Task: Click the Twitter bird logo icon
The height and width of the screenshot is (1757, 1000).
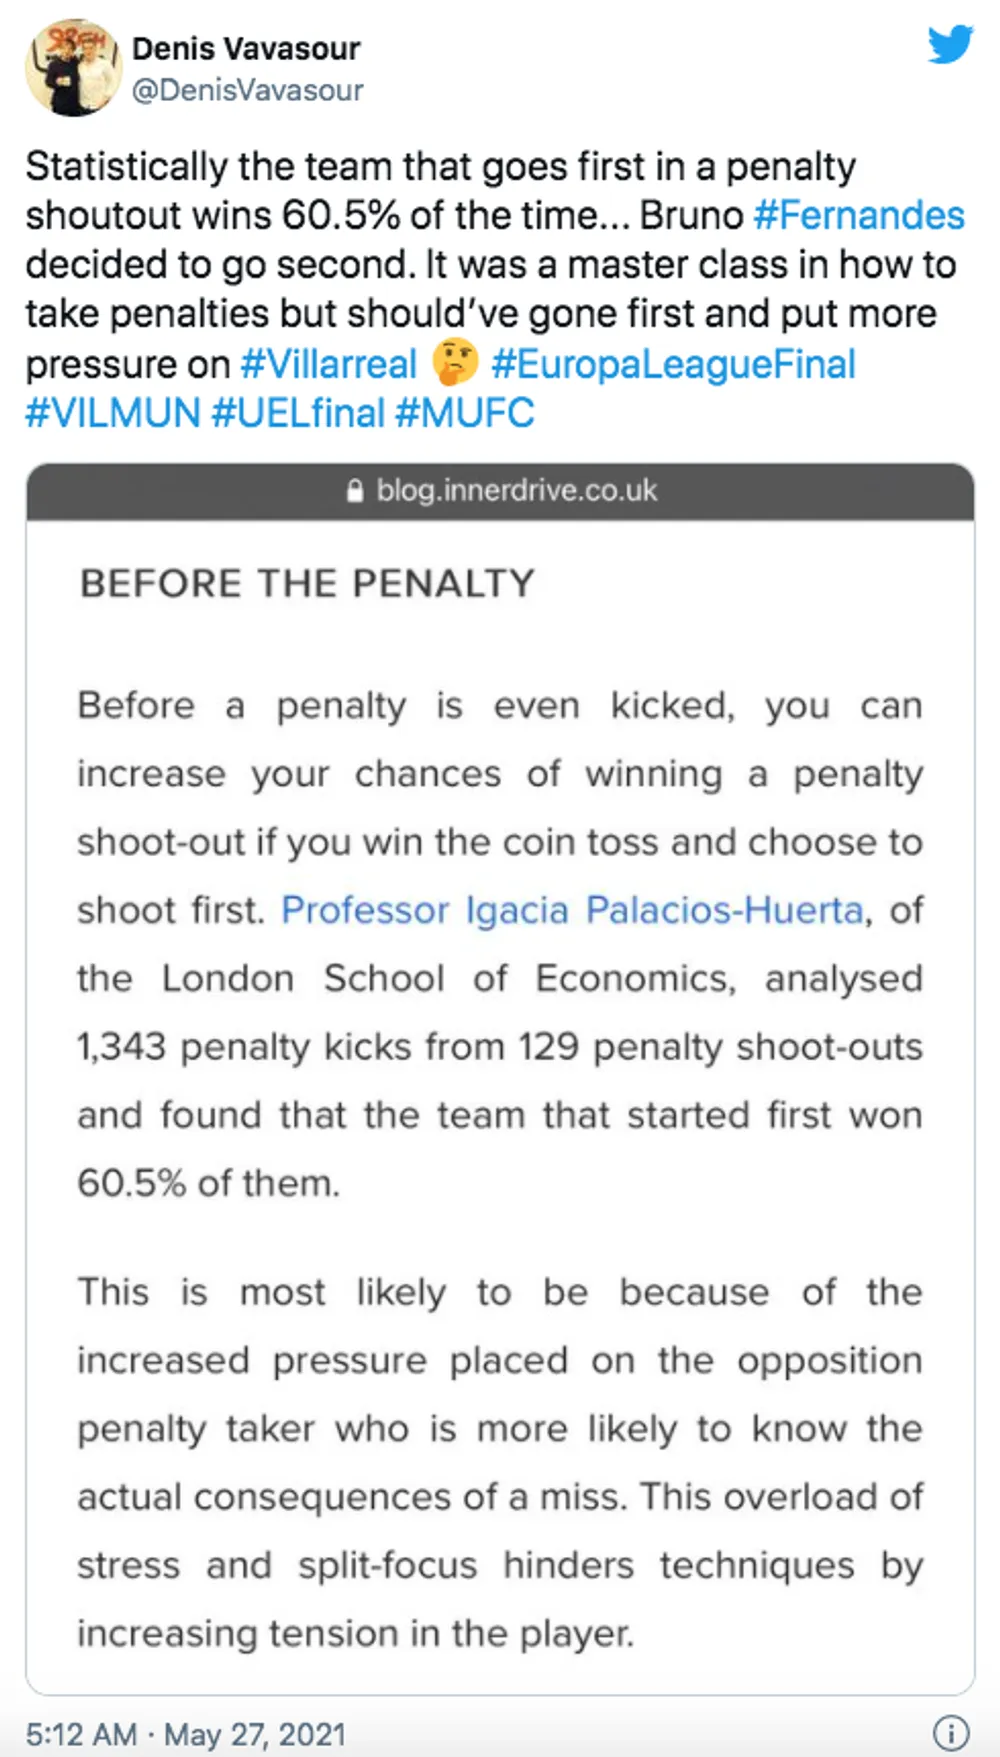Action: pyautogui.click(x=949, y=45)
